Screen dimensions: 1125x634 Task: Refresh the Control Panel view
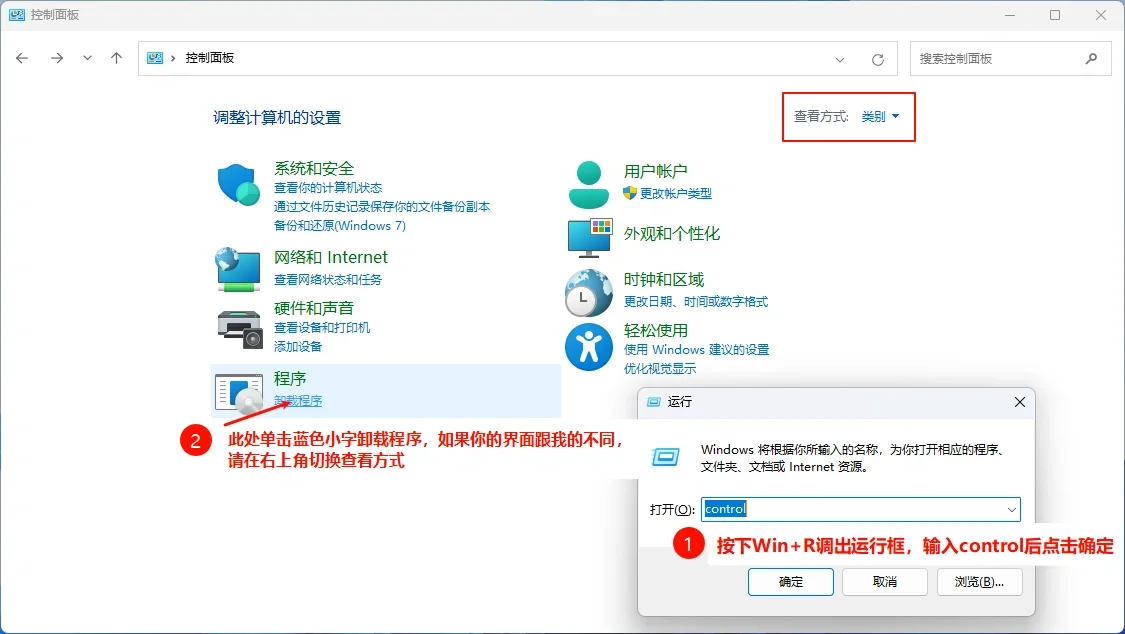click(x=878, y=58)
